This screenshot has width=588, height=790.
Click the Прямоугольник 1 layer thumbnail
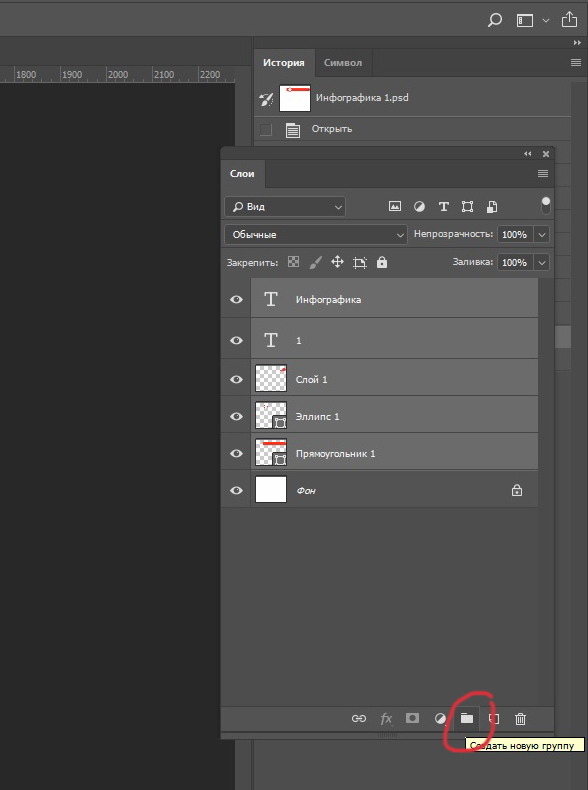coord(271,453)
